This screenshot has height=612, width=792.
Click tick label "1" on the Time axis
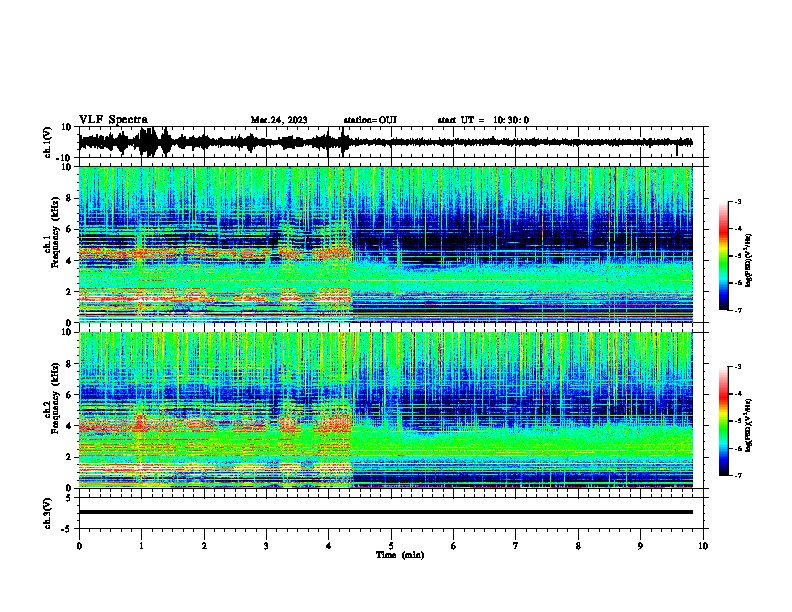[141, 546]
